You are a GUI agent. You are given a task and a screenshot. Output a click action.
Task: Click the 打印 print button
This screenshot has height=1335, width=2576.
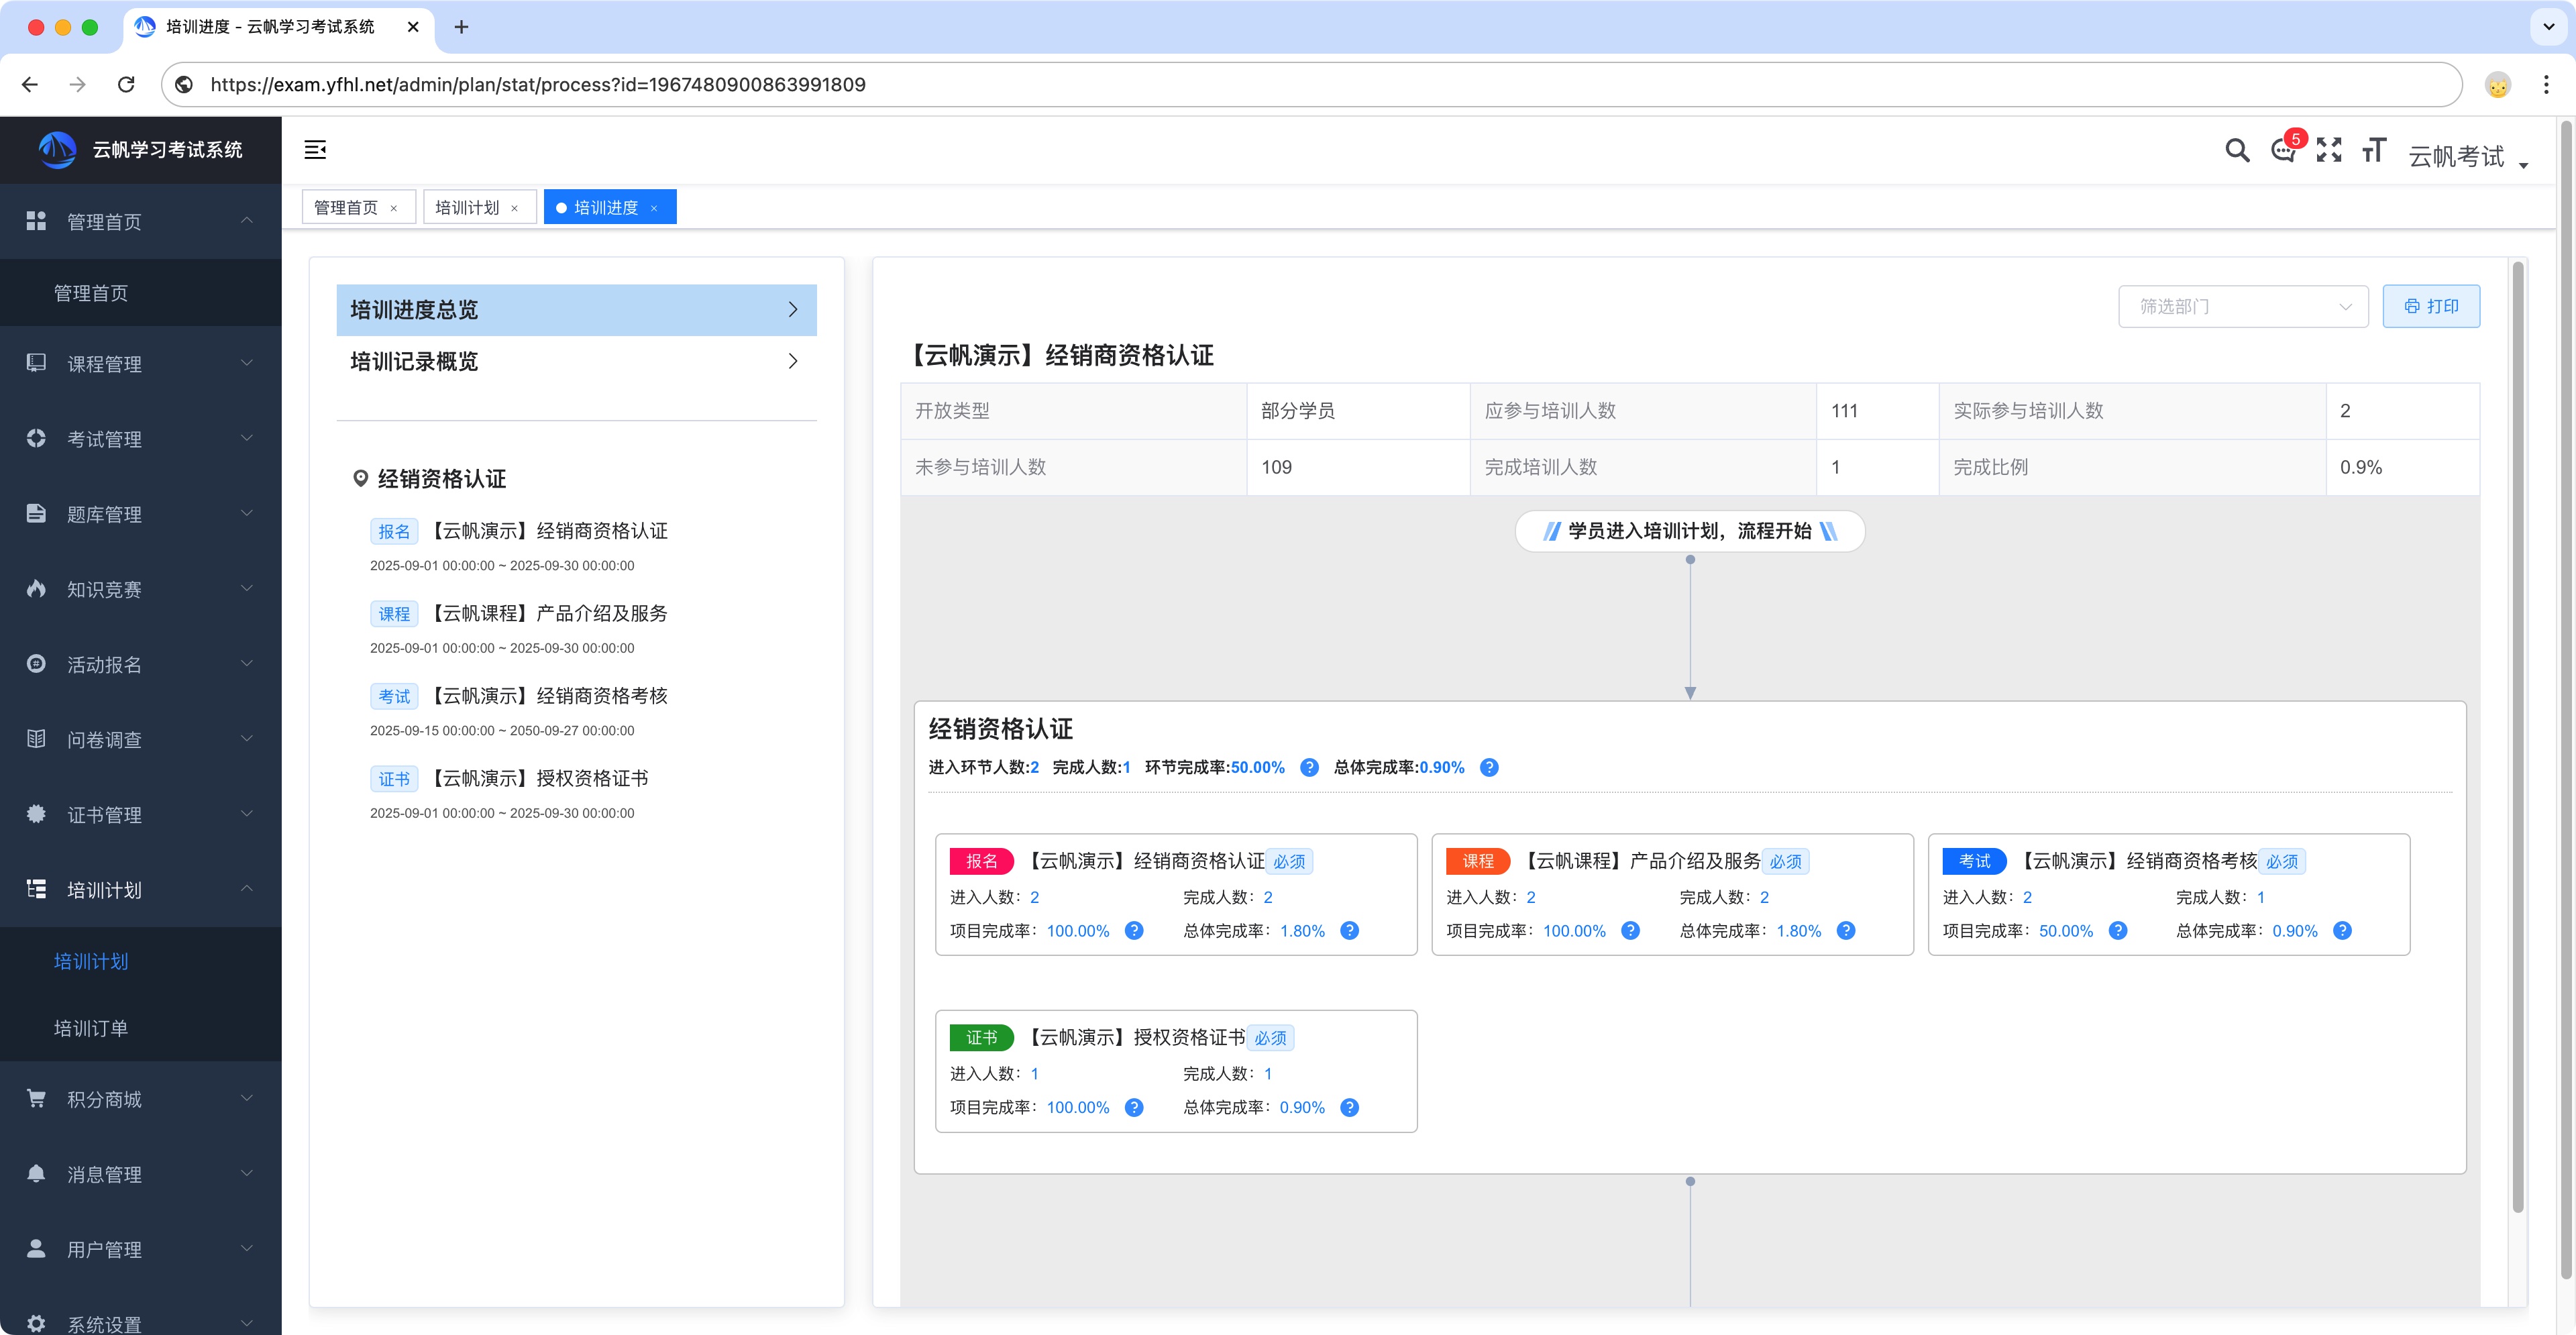2431,306
